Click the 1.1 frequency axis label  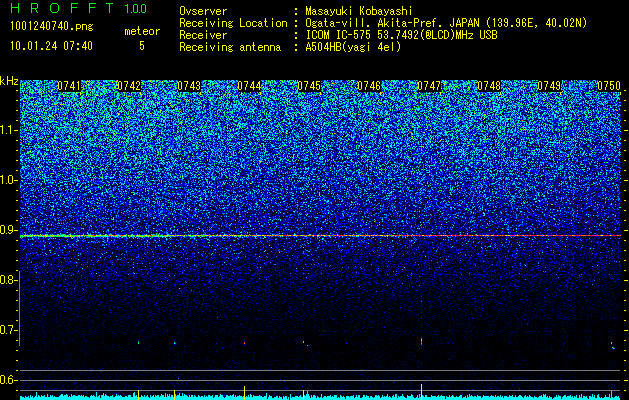[9, 130]
